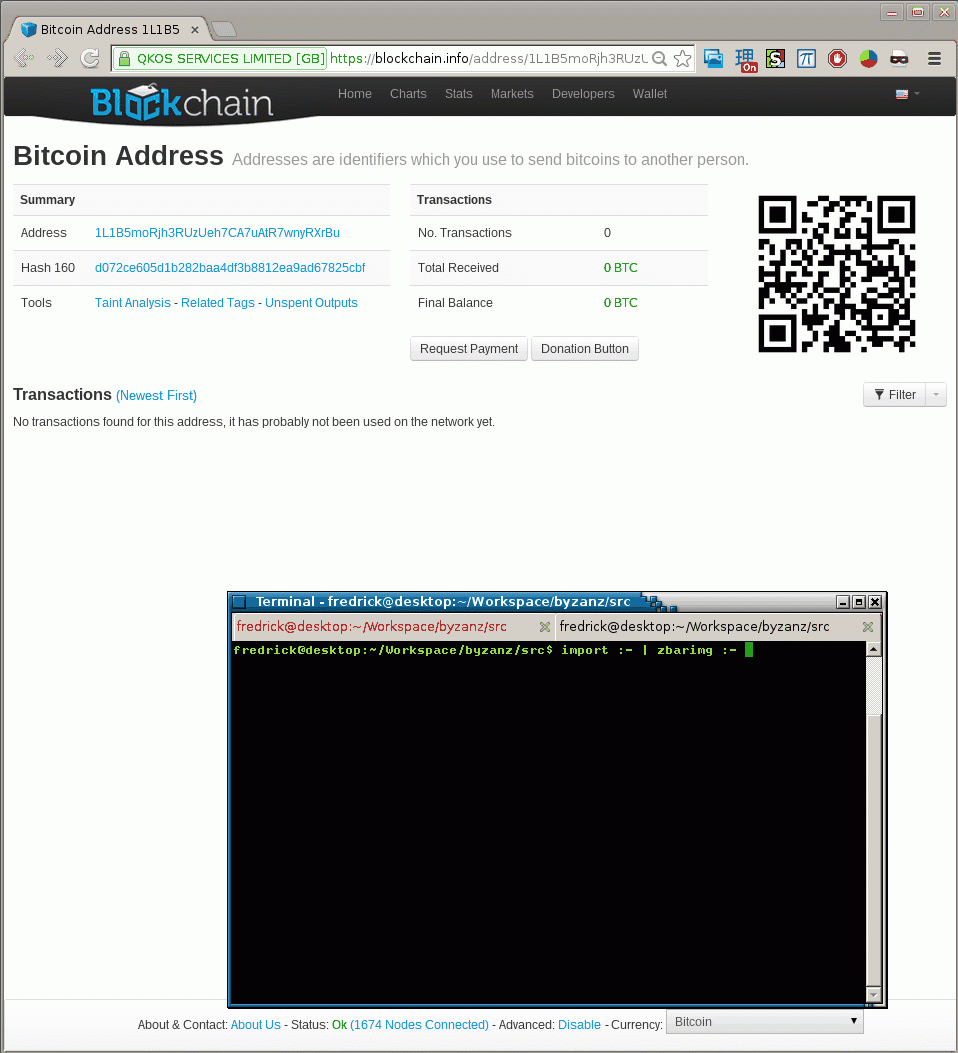Click the QKOS SERVICES LIMITED certificate label
The height and width of the screenshot is (1053, 958).
pyautogui.click(x=230, y=59)
